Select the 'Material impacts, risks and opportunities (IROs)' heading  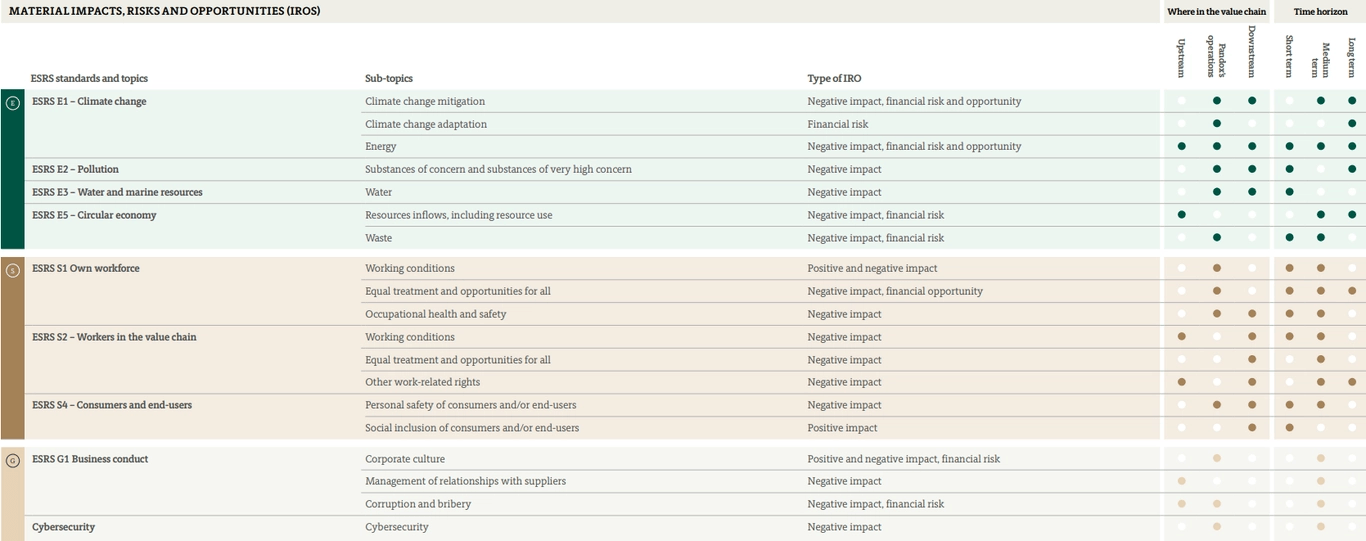(x=165, y=10)
